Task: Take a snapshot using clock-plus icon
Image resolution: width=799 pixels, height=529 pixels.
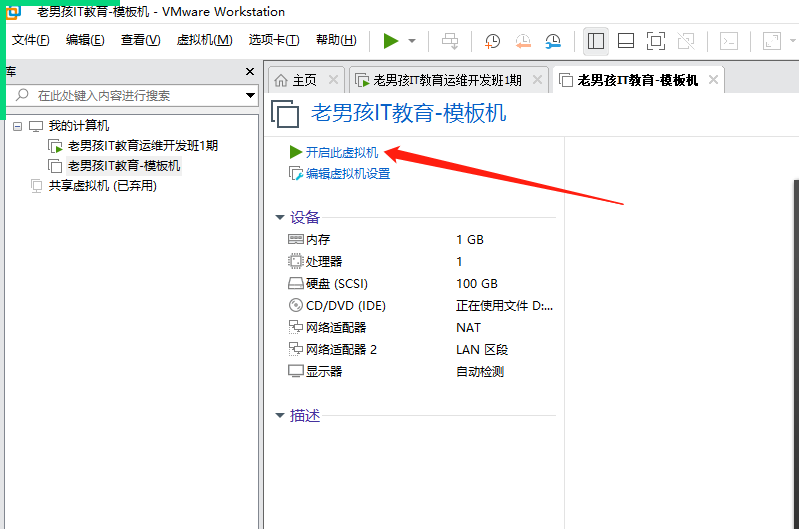Action: point(492,41)
